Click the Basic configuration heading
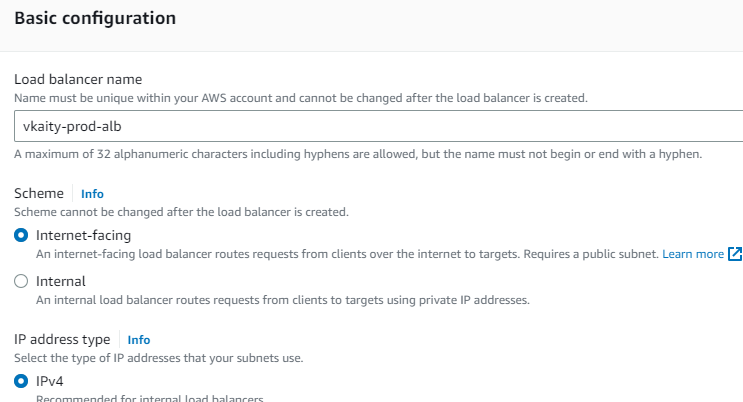 [x=95, y=18]
